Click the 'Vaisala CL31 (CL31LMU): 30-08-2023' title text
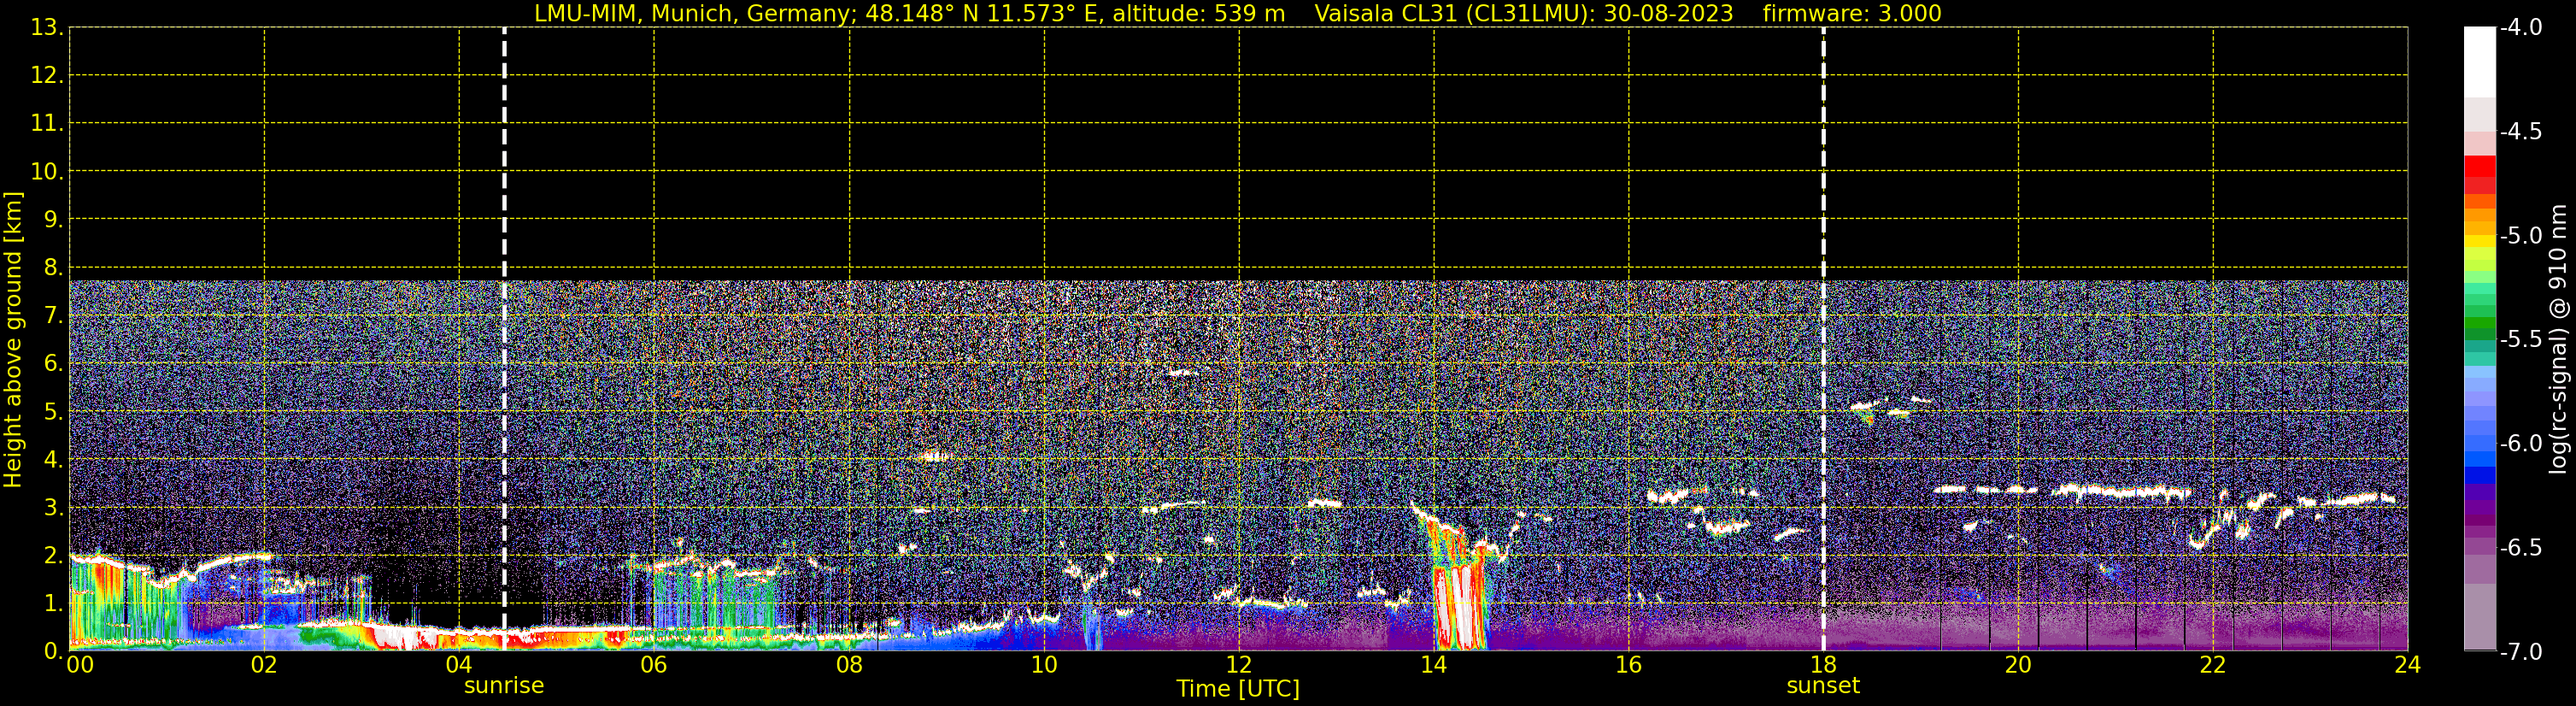 (1523, 14)
